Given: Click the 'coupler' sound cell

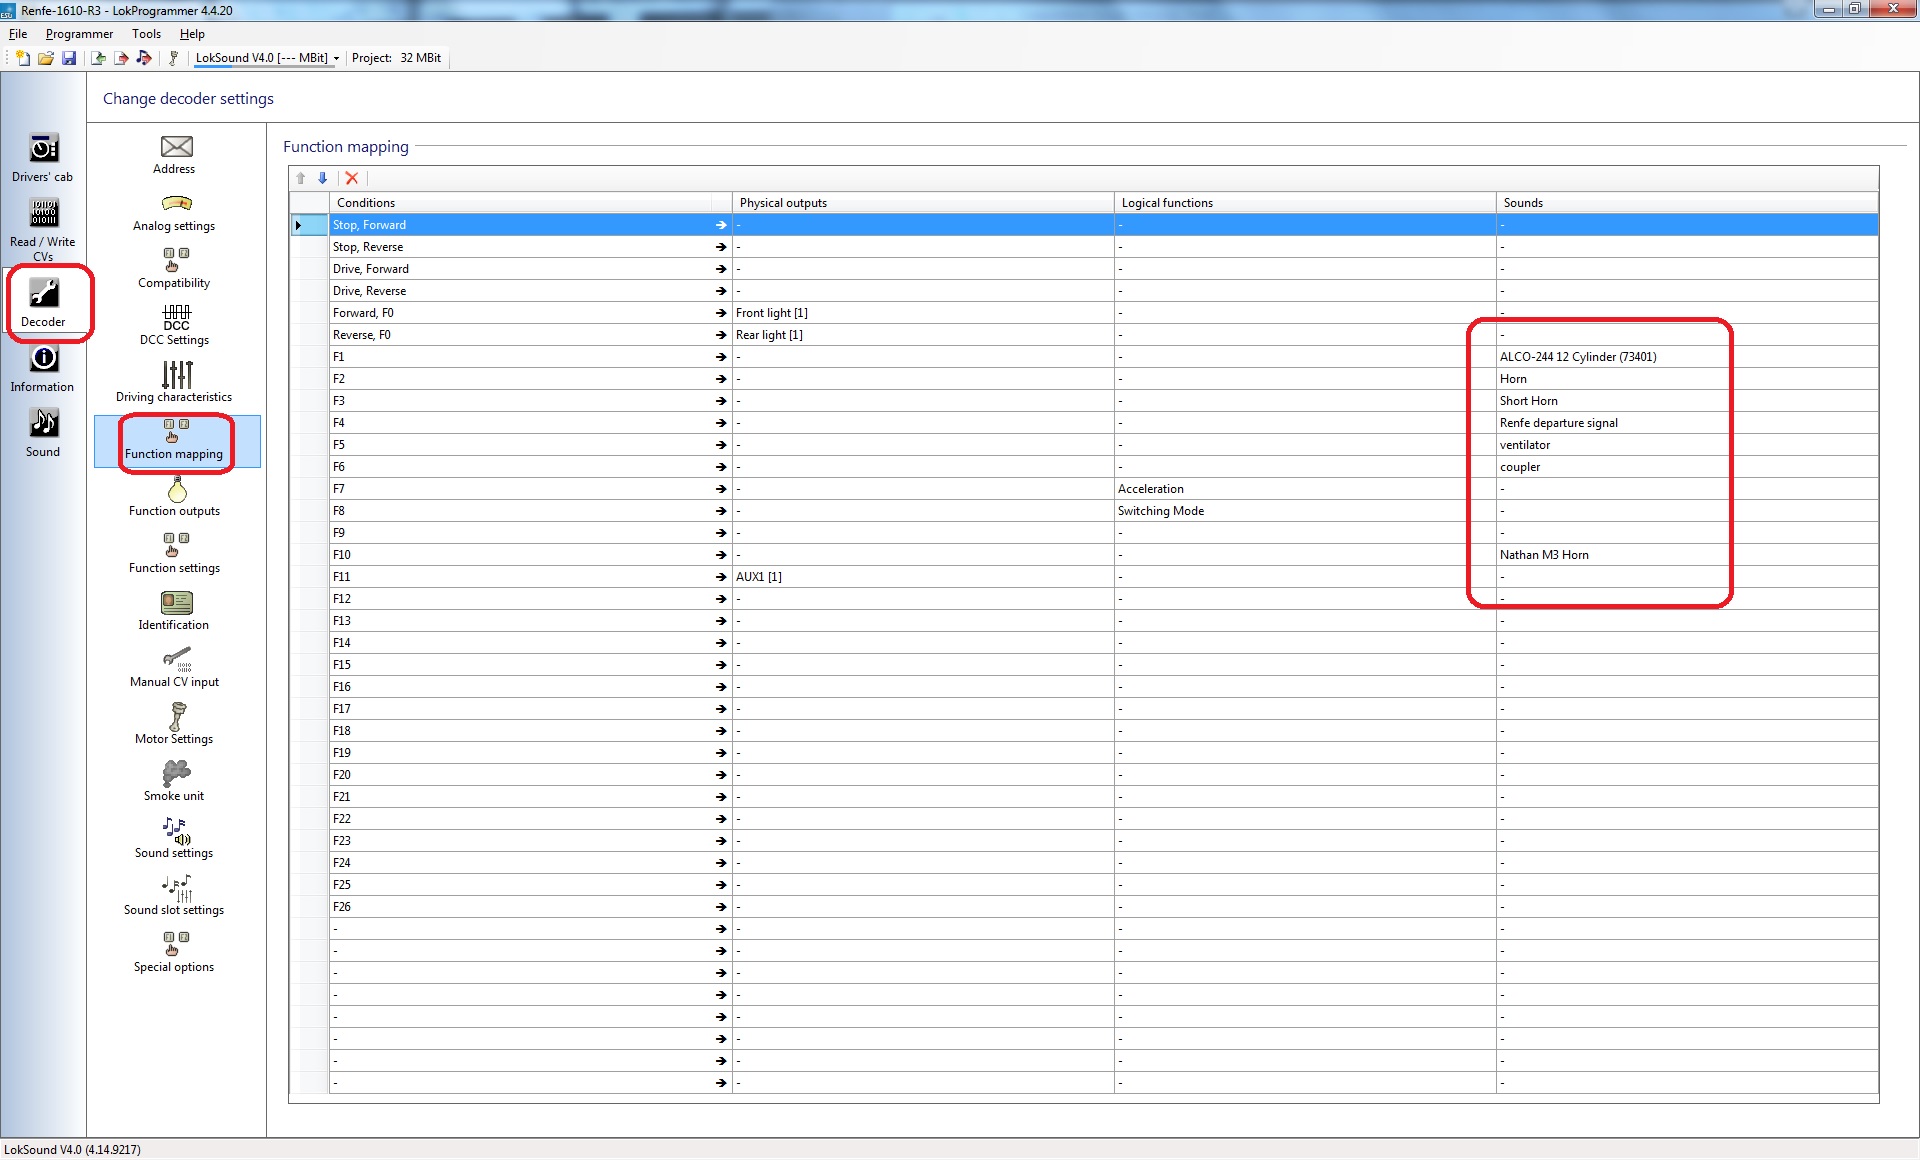Looking at the screenshot, I should point(1687,467).
